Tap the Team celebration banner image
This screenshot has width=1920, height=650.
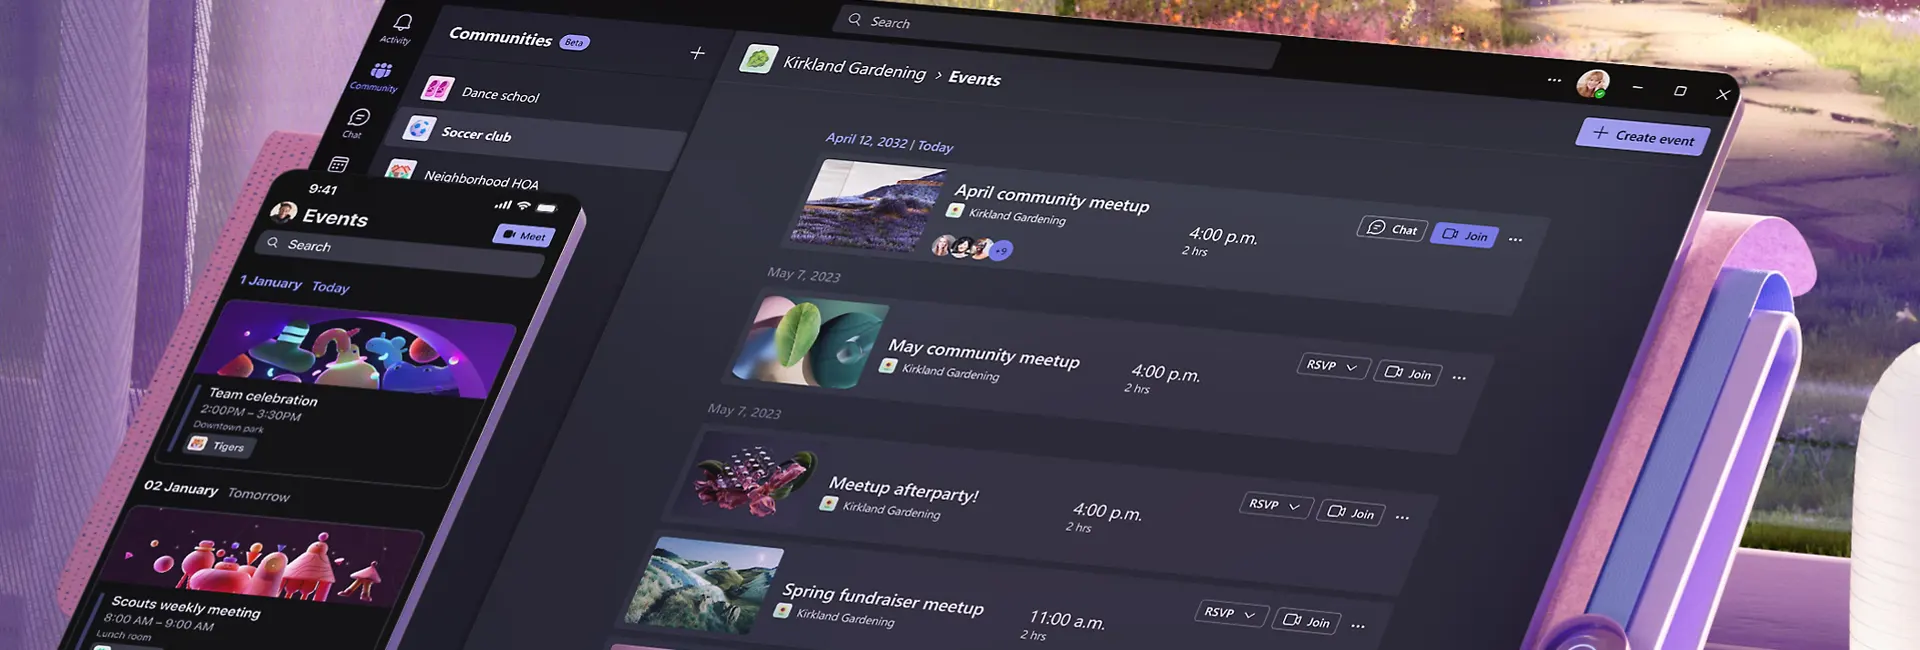(356, 351)
